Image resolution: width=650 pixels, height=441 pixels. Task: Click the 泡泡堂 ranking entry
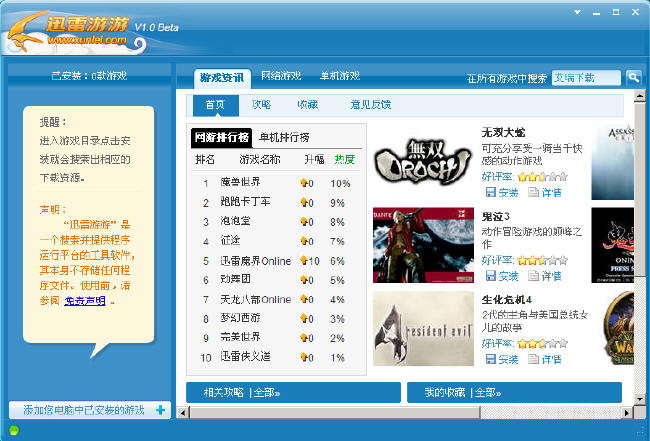click(235, 221)
